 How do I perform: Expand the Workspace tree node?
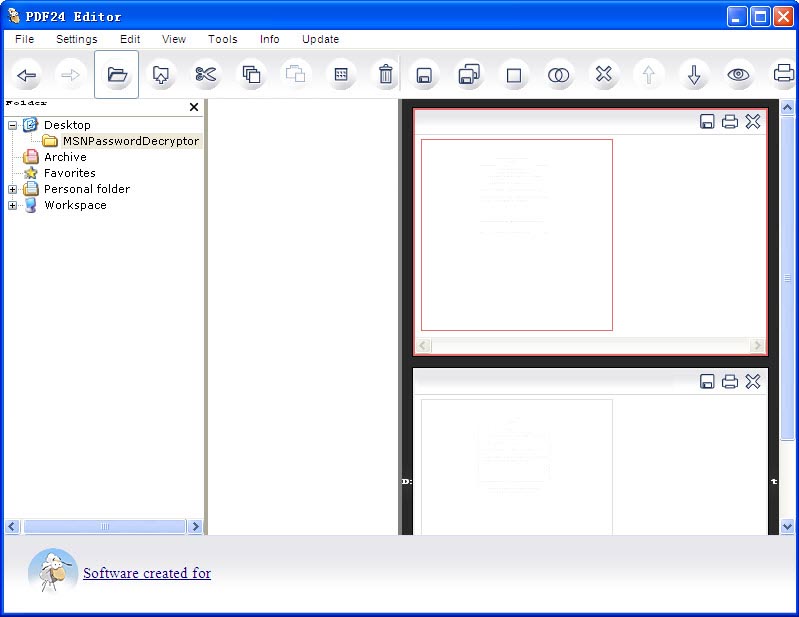point(12,205)
